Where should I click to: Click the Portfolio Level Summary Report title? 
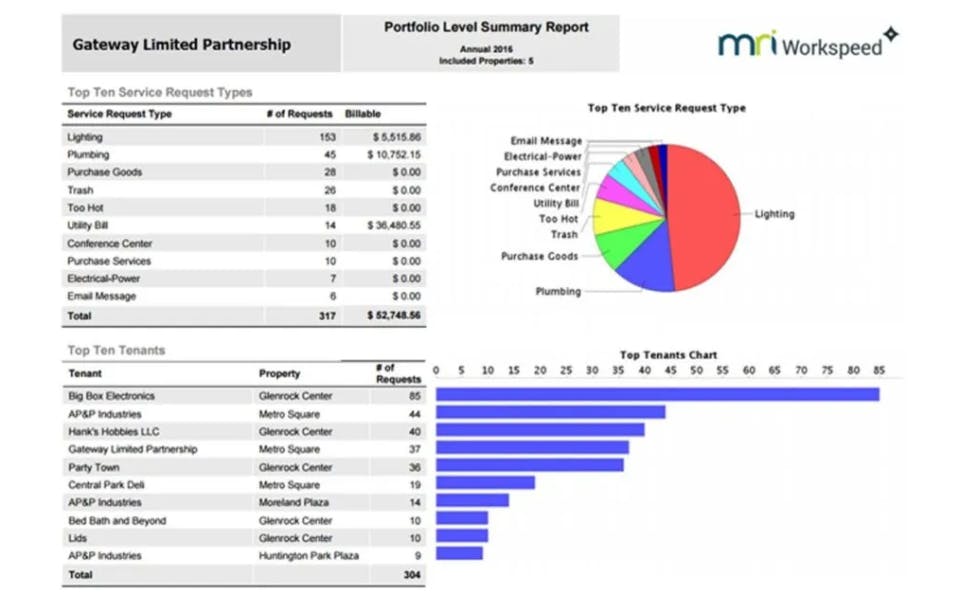click(486, 28)
